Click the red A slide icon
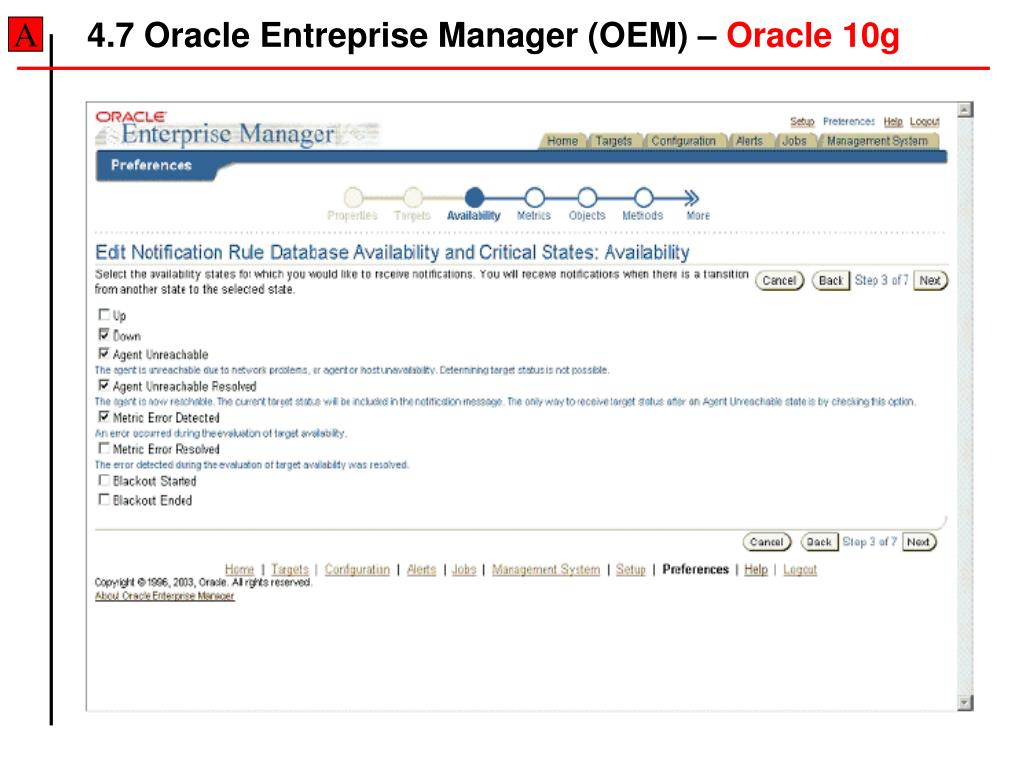1024x768 pixels. point(25,35)
